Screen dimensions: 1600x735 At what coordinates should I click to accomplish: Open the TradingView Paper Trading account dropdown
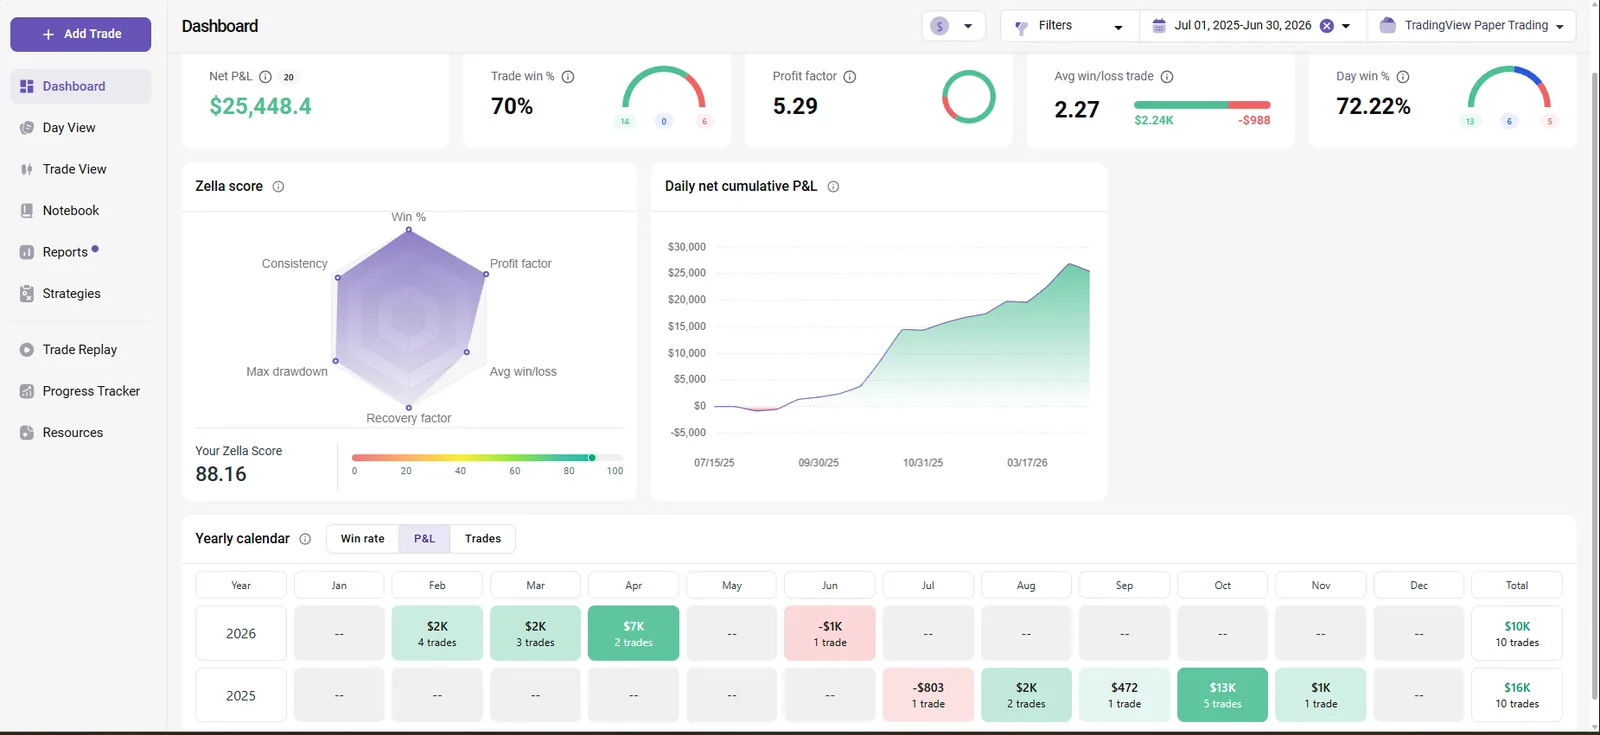[1471, 26]
